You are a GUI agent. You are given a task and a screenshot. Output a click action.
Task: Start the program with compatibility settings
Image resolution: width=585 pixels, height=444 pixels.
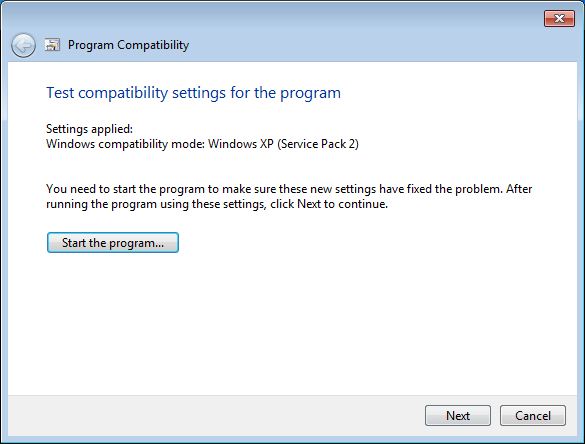113,243
